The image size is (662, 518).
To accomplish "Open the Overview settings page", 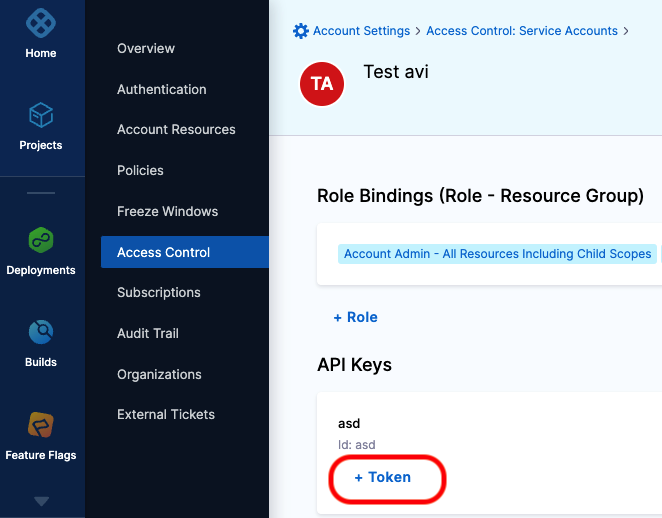I will (x=146, y=48).
